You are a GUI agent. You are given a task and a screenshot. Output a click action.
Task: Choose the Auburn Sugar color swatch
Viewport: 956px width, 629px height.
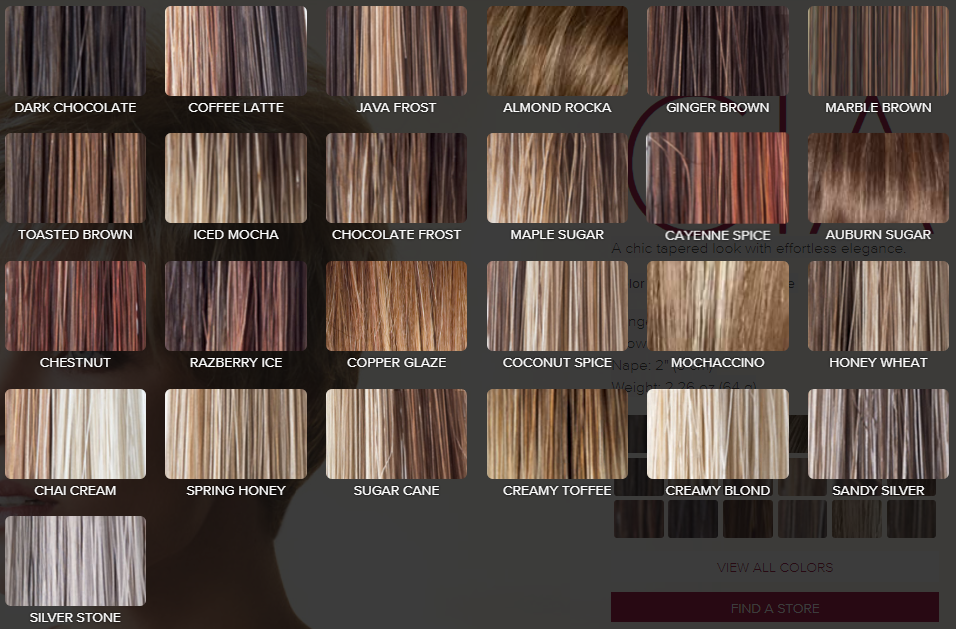click(878, 178)
